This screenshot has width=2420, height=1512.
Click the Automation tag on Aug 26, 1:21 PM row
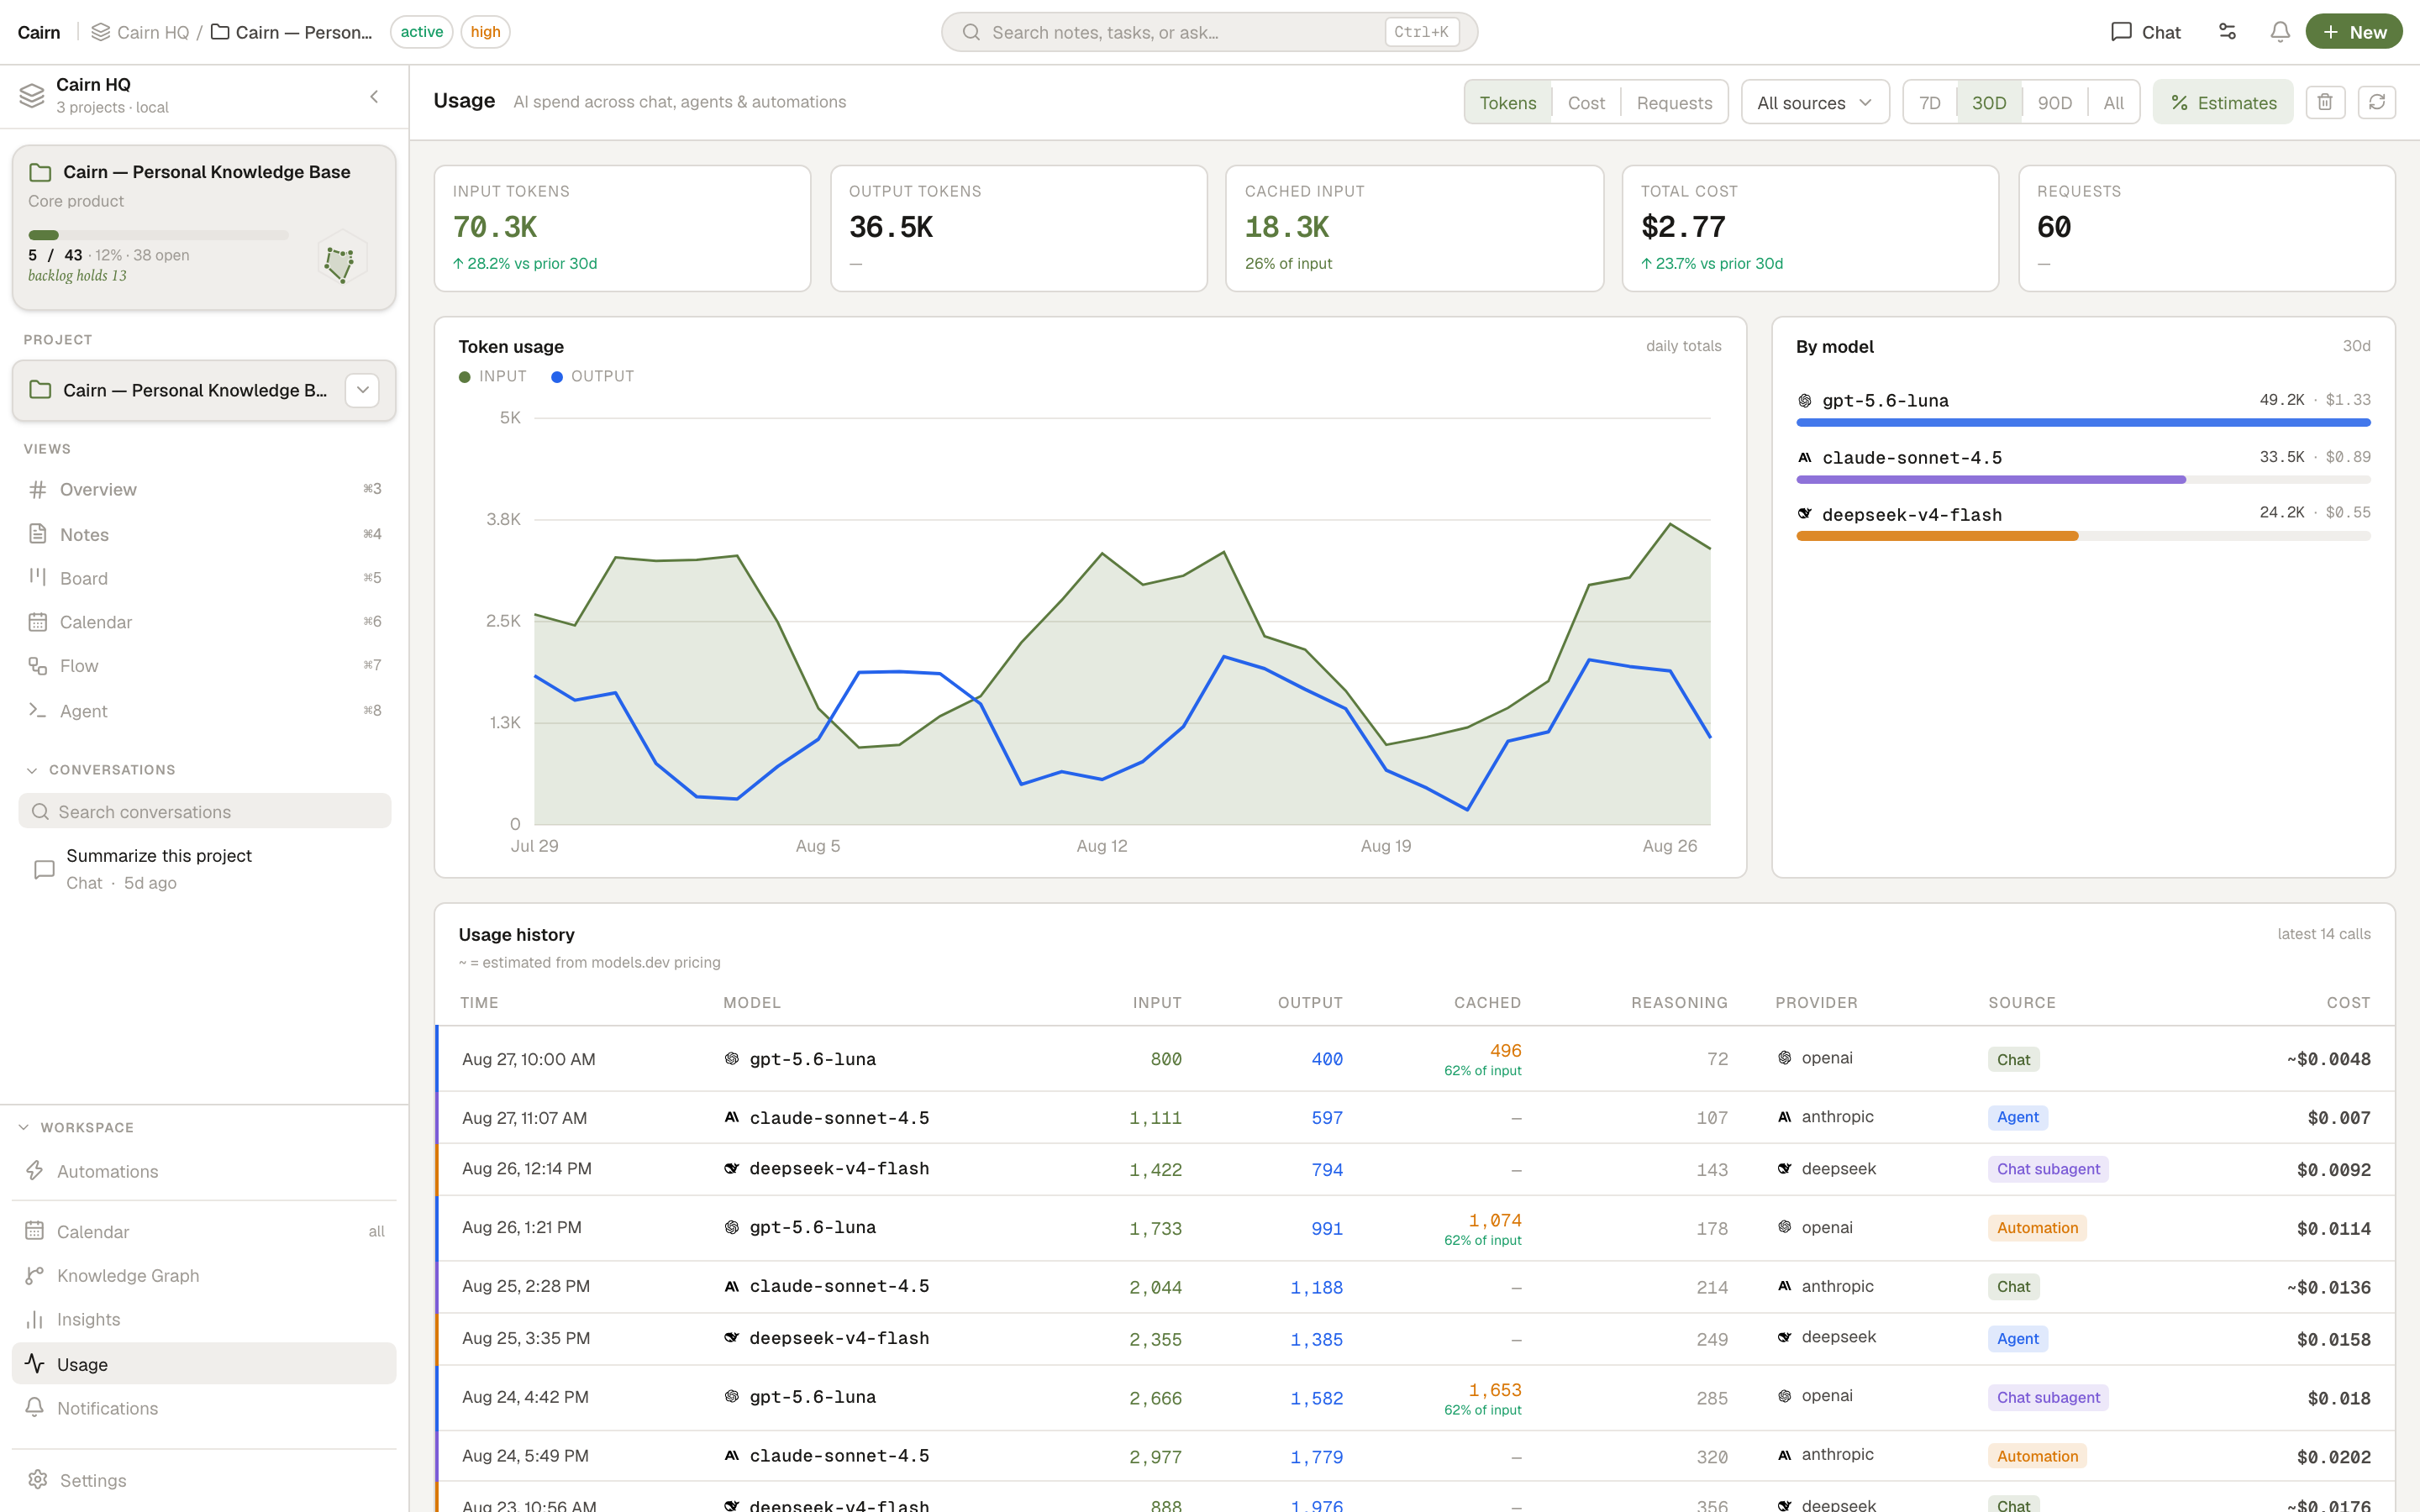coord(2037,1228)
